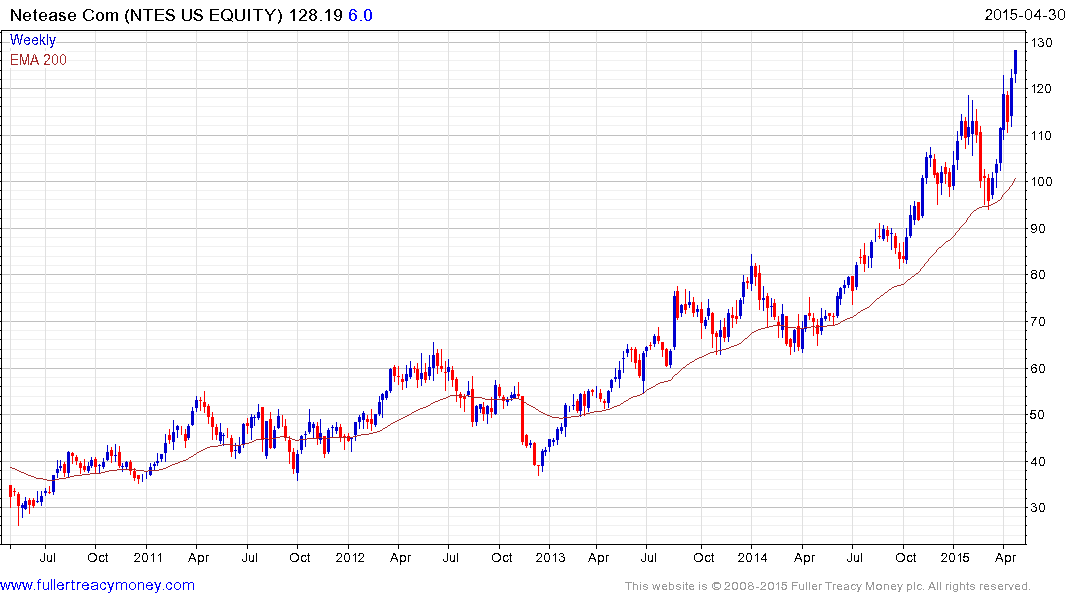The height and width of the screenshot is (600, 1075).
Task: Select the 2012 marker on time axis
Action: click(350, 557)
